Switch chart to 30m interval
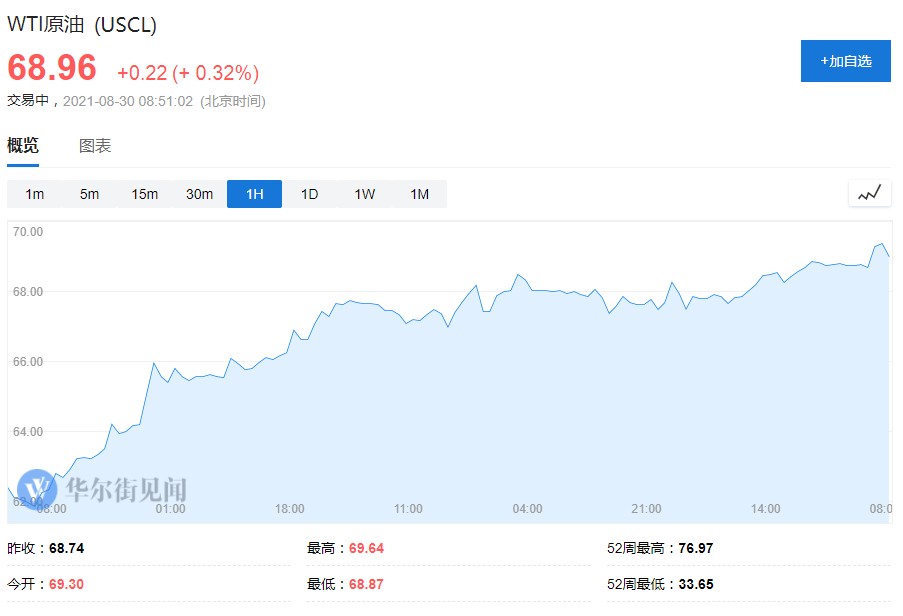This screenshot has height=616, width=903. pos(200,194)
